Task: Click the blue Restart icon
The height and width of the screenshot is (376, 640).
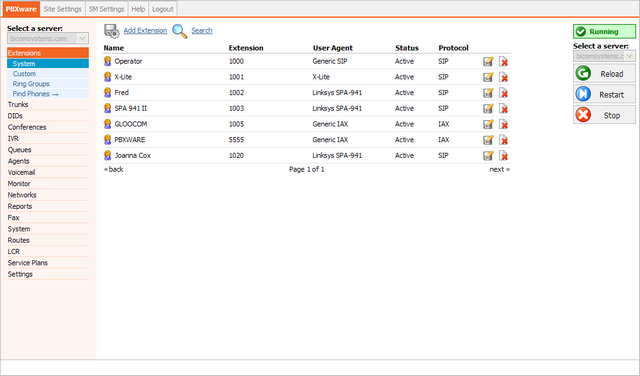Action: 583,94
